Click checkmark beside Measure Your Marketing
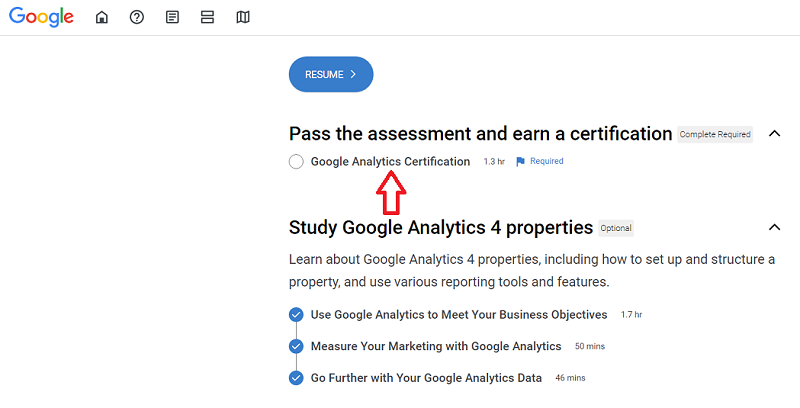Screen dimensions: 800x408 [296, 346]
